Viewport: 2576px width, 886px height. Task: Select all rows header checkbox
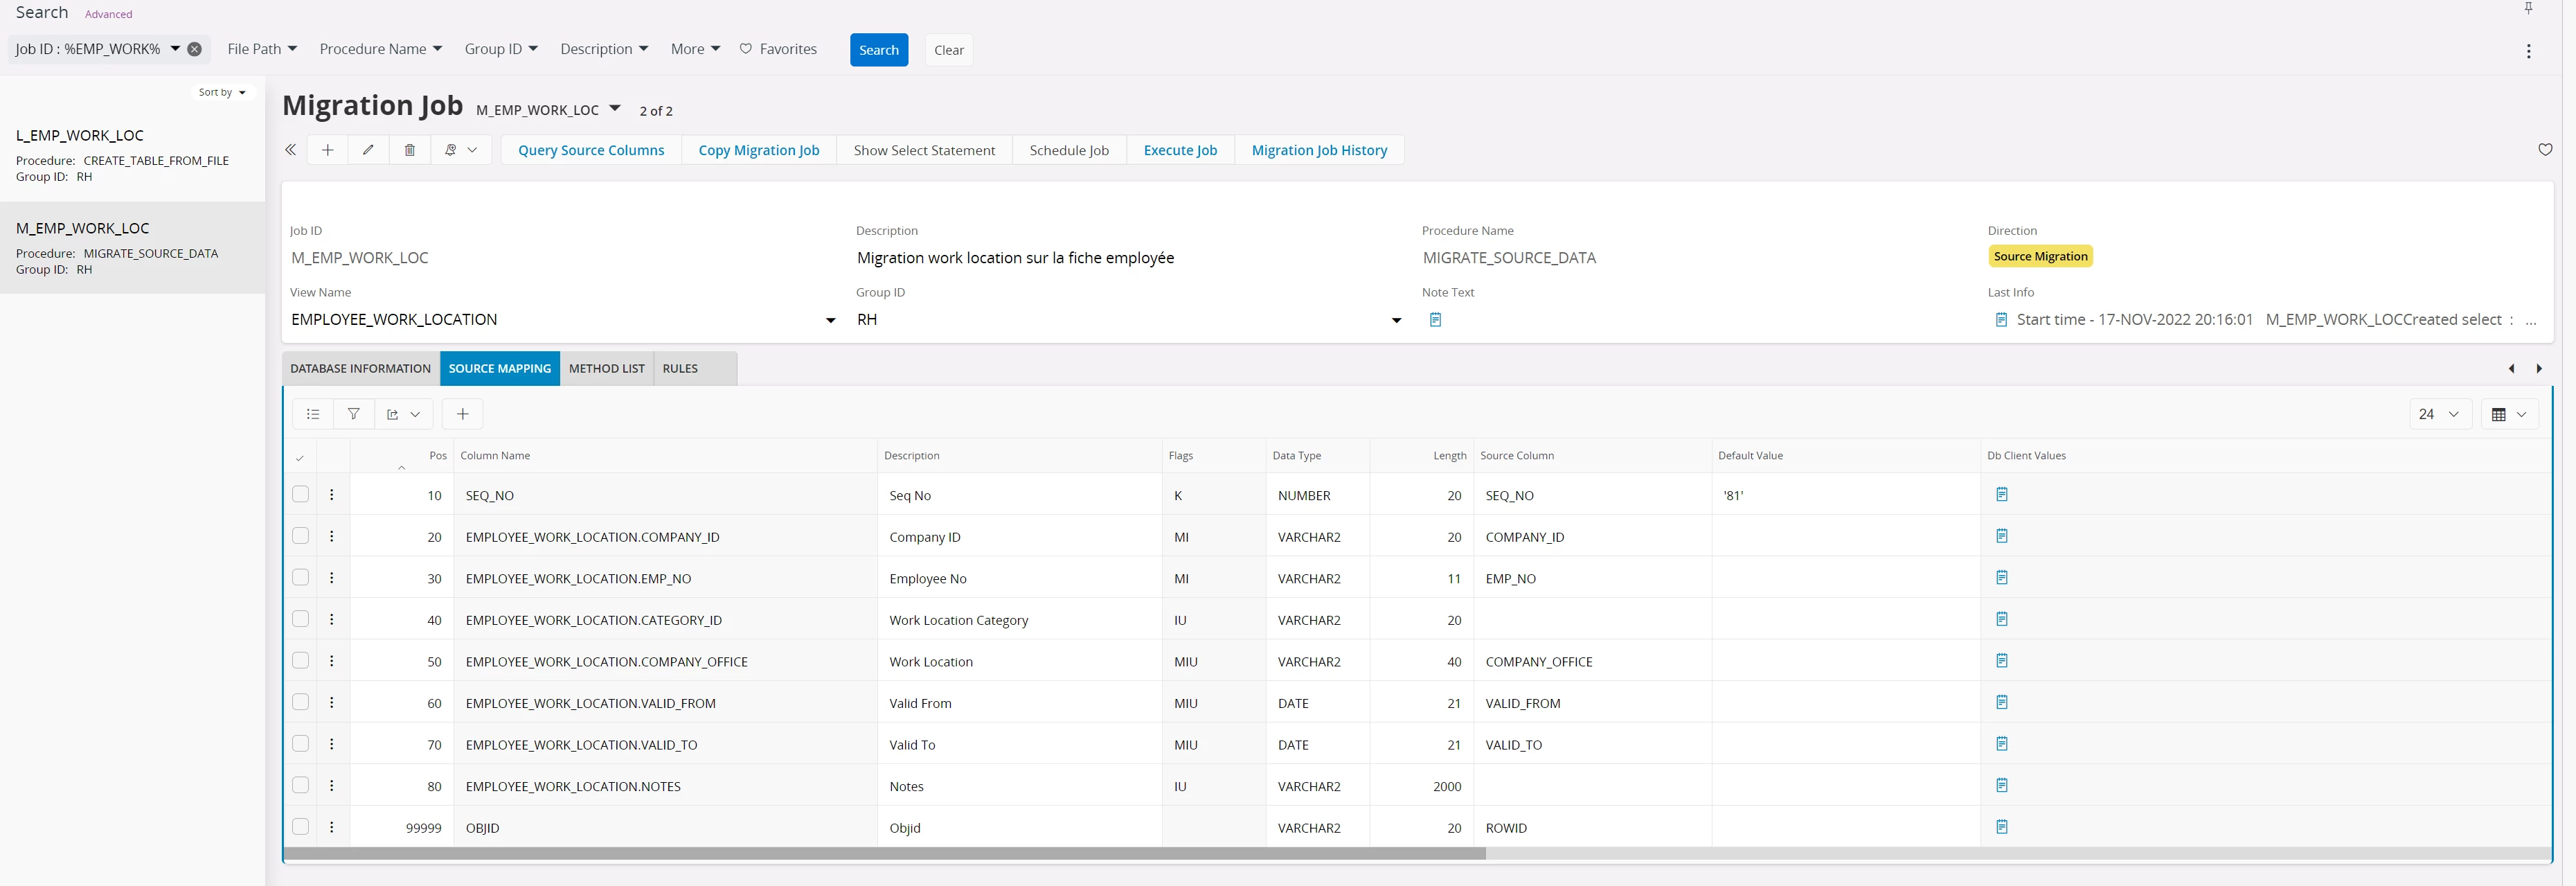click(x=300, y=458)
